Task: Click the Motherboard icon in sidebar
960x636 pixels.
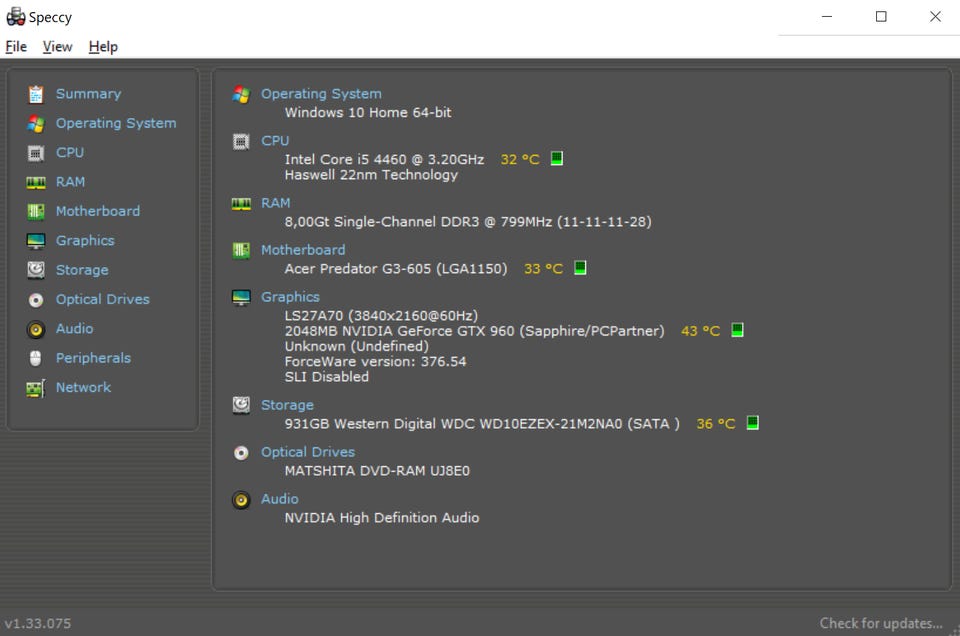Action: [x=36, y=212]
